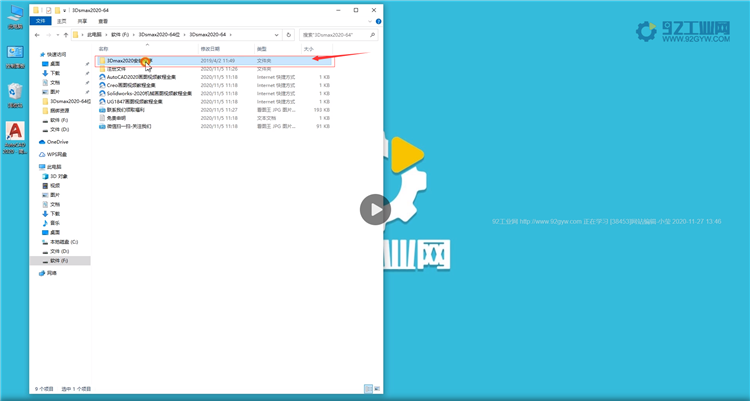Expand chevron after 3Dsmax2020-64 in the breadcrumb
The image size is (750, 401).
coord(231,35)
